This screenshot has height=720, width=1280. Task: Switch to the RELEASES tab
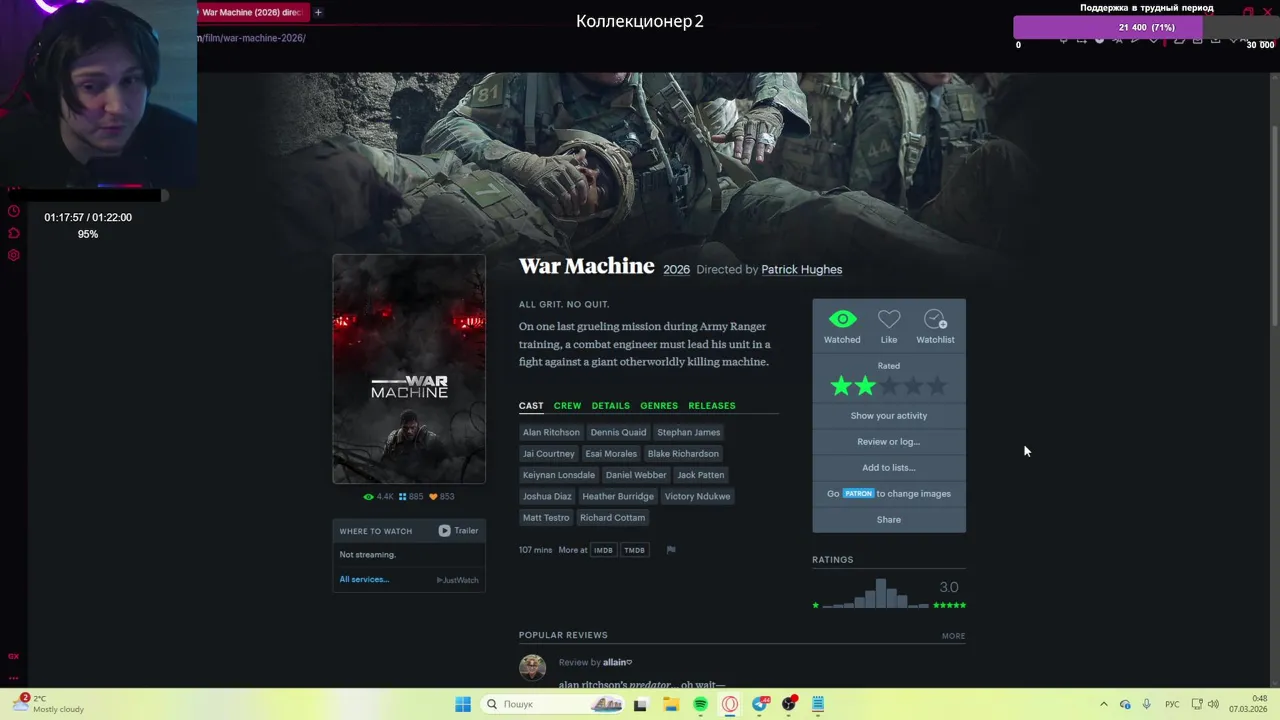tap(712, 406)
